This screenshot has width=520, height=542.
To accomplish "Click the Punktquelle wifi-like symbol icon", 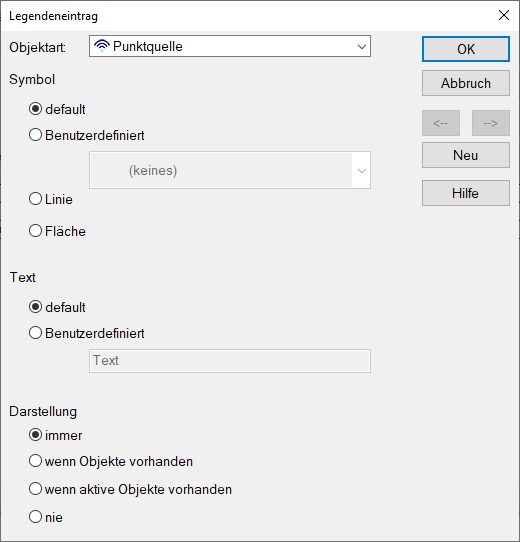I will point(102,46).
